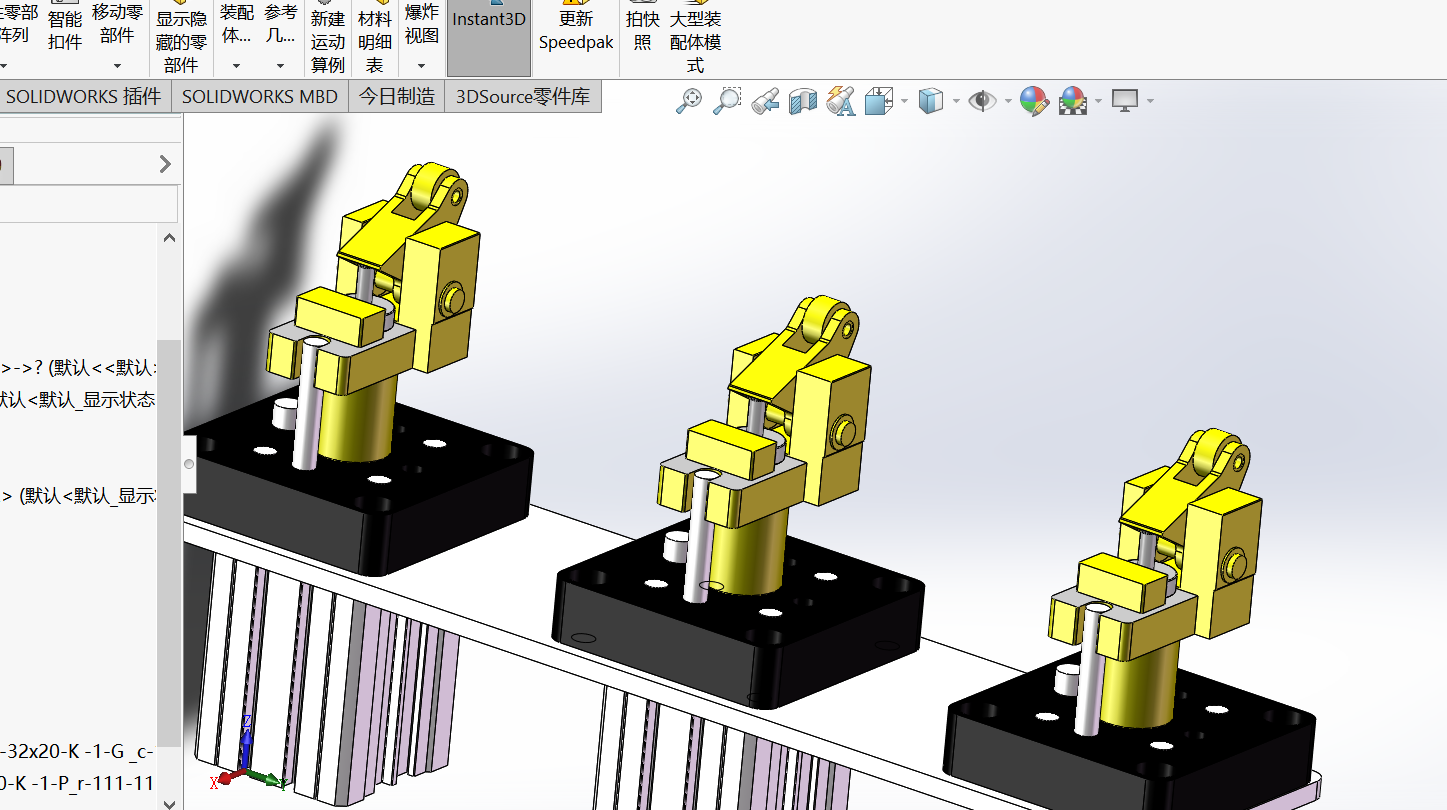
Task: Click the feature tree panel right chevron
Action: click(x=166, y=164)
